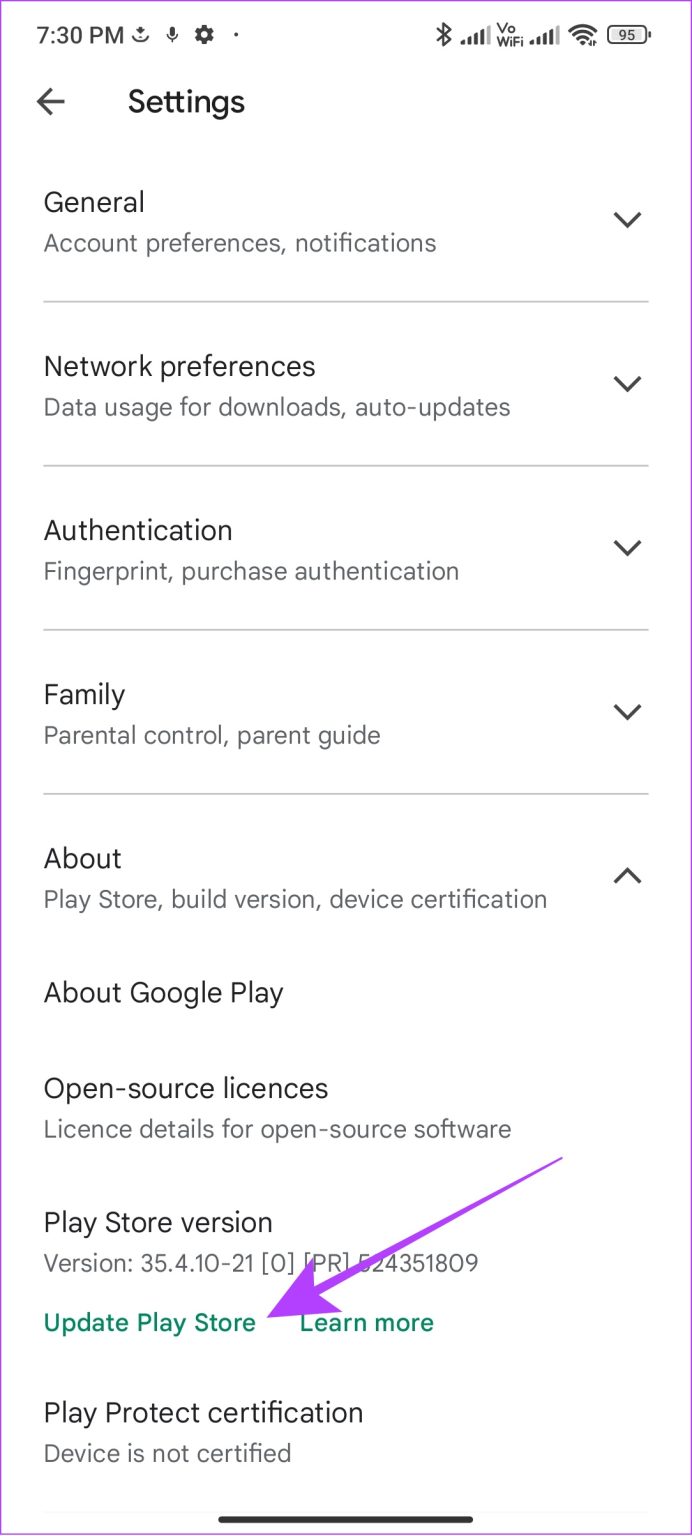Click the battery indicator showing 95
This screenshot has width=692, height=1536.
(627, 34)
